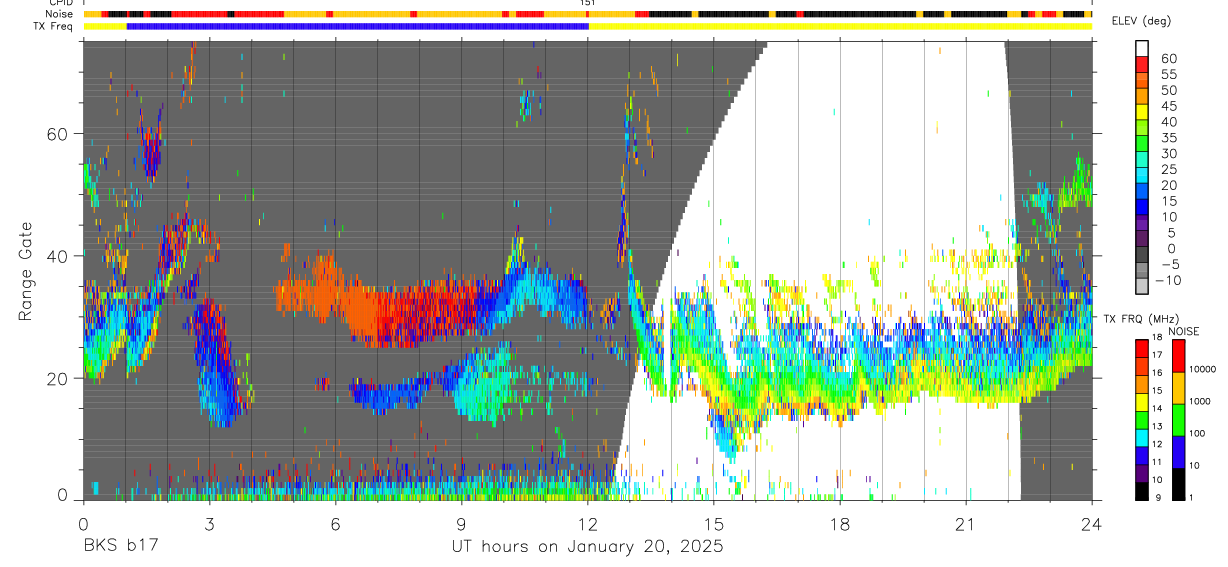Click x-axis tick label '6'
Image resolution: width=1228 pixels, height=567 pixels.
click(x=335, y=524)
